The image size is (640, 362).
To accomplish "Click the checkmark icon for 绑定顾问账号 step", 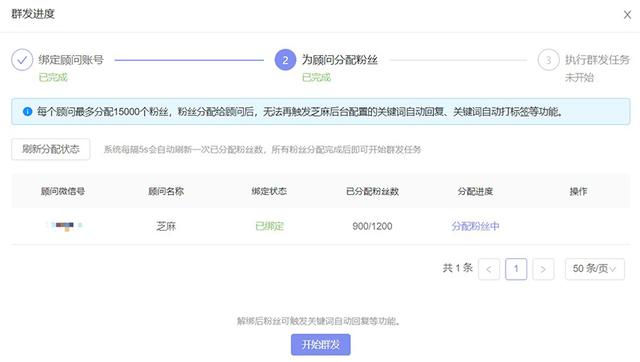I will (22, 60).
